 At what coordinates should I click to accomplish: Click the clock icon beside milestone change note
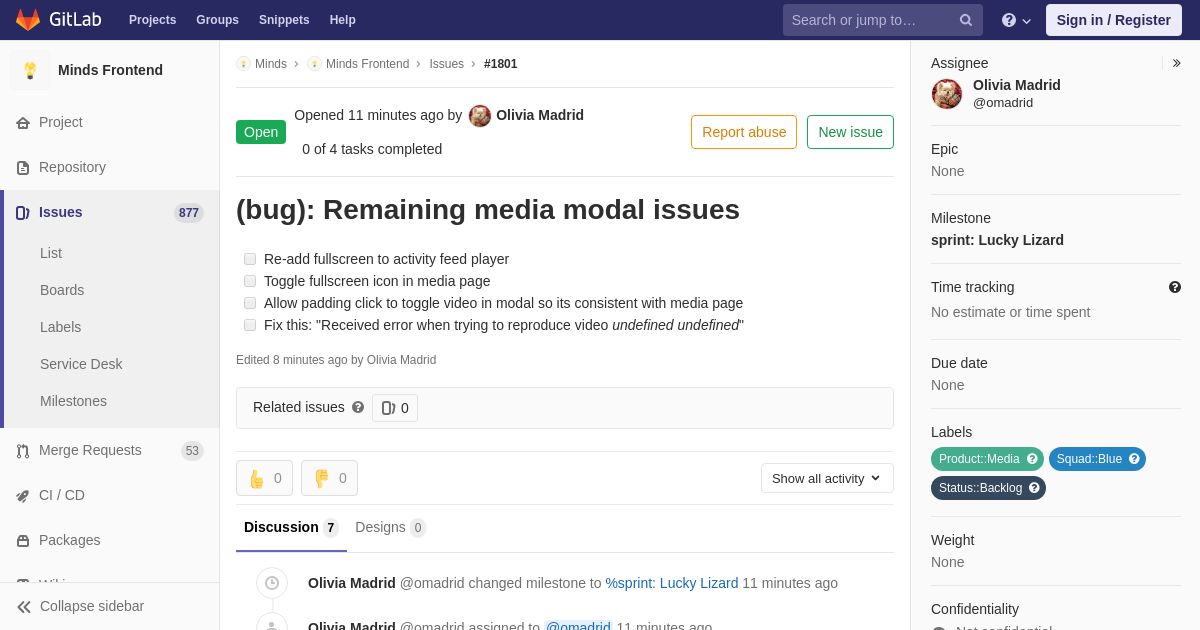point(272,583)
